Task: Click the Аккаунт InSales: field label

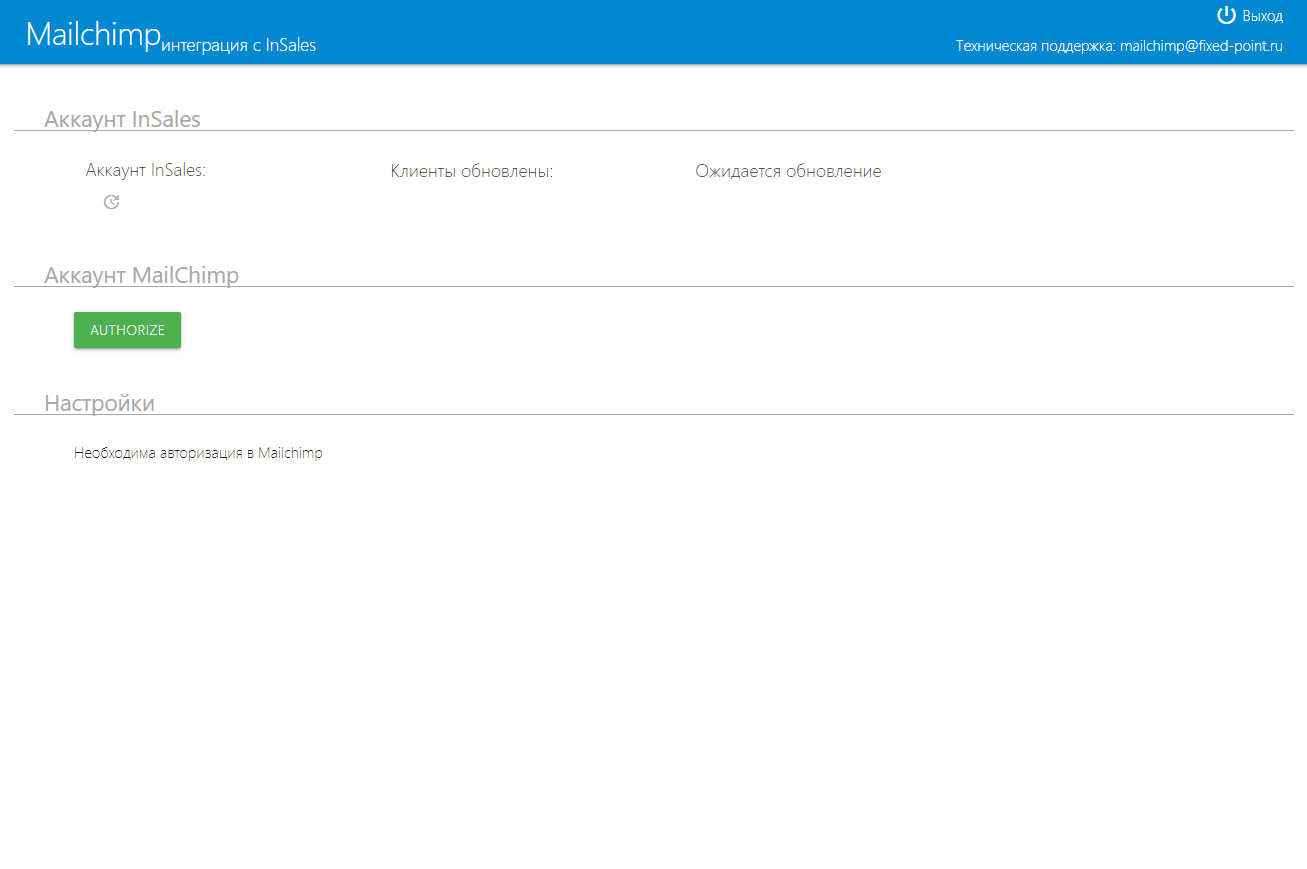Action: pyautogui.click(x=146, y=170)
